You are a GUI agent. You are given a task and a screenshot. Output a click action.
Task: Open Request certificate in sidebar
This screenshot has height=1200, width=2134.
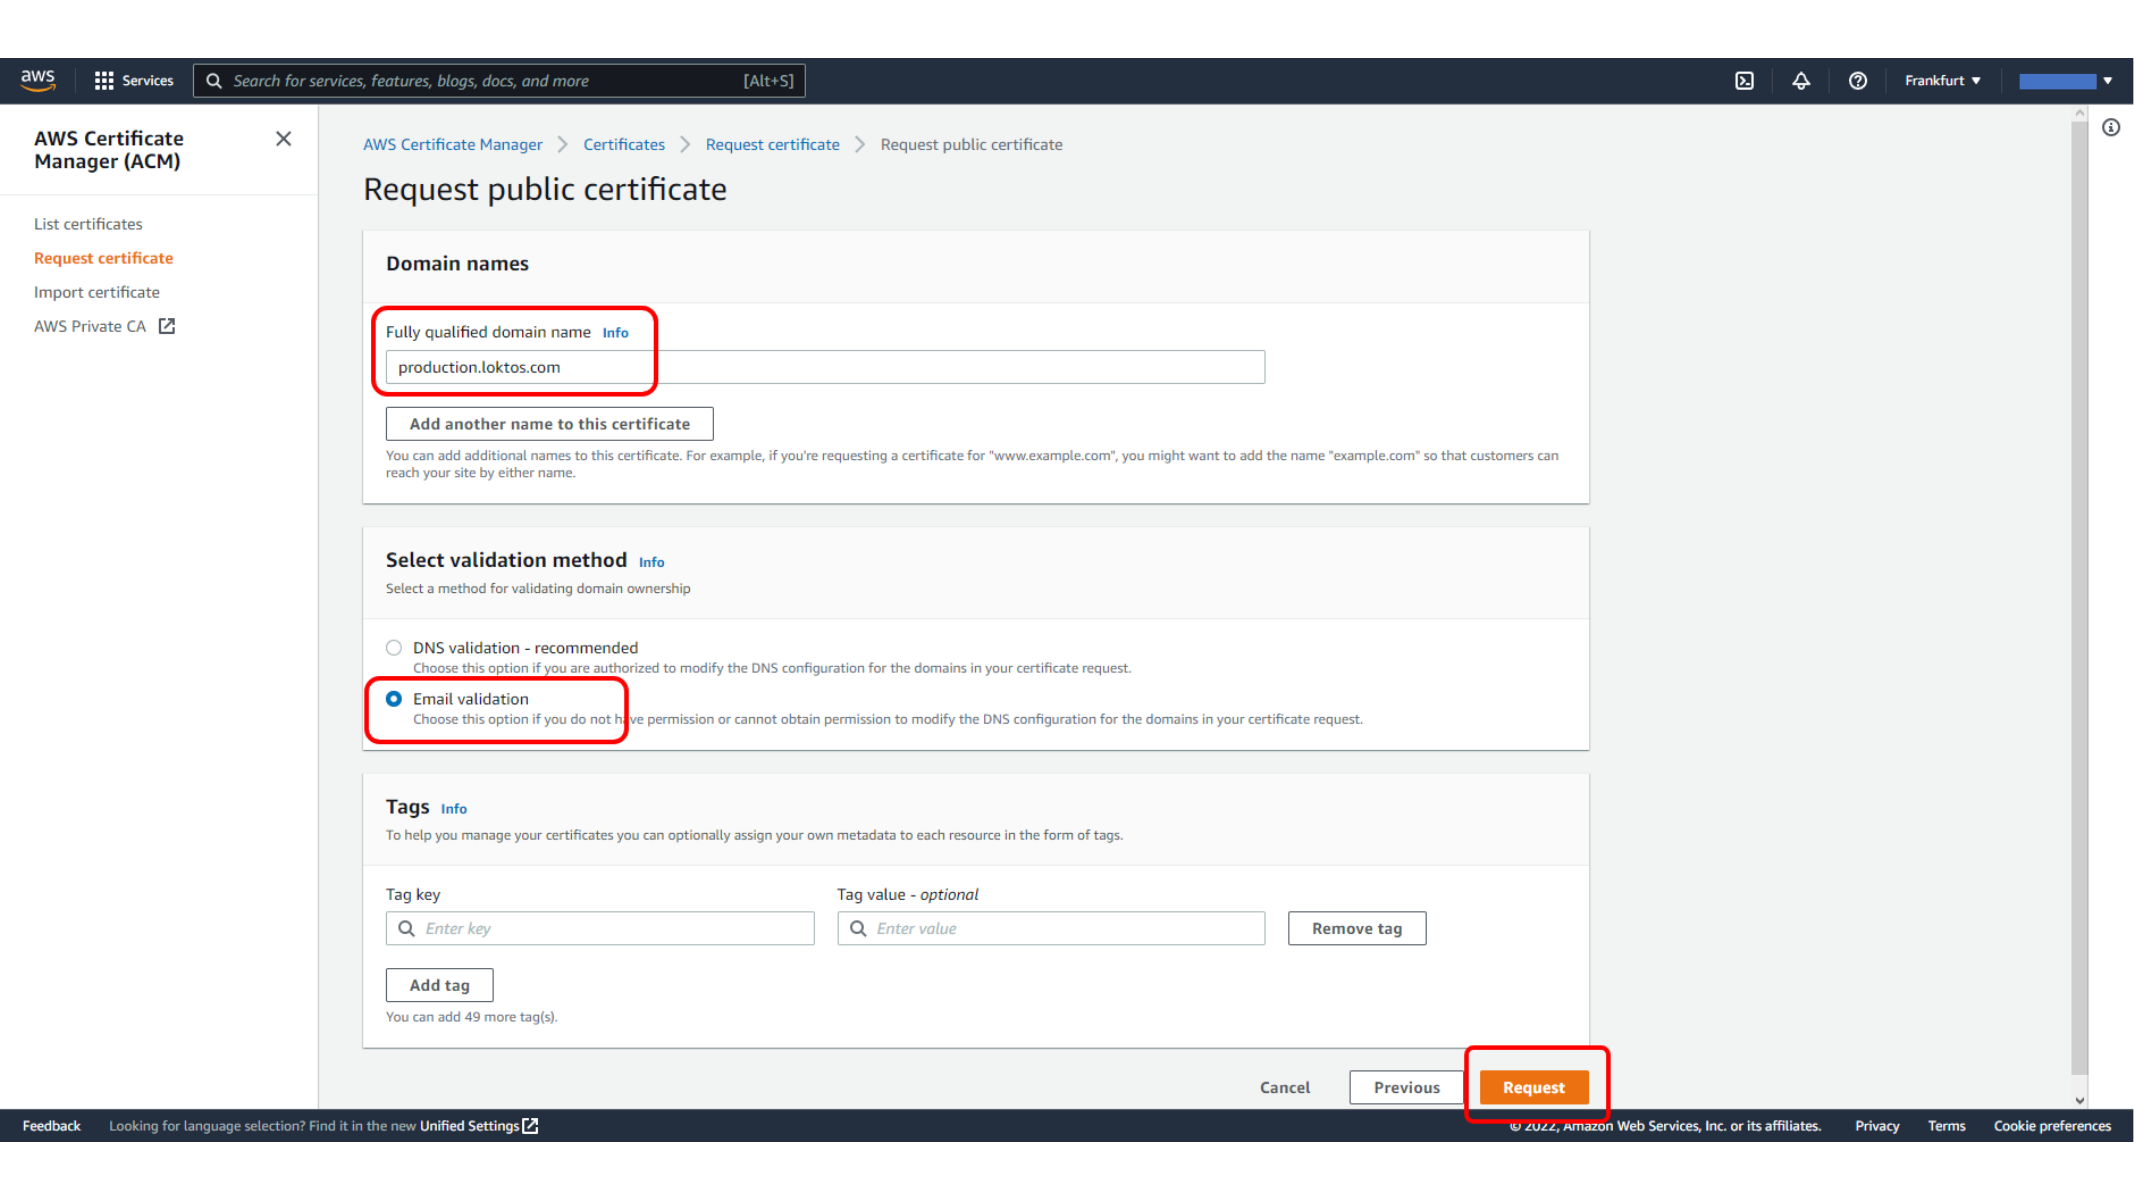pyautogui.click(x=103, y=258)
